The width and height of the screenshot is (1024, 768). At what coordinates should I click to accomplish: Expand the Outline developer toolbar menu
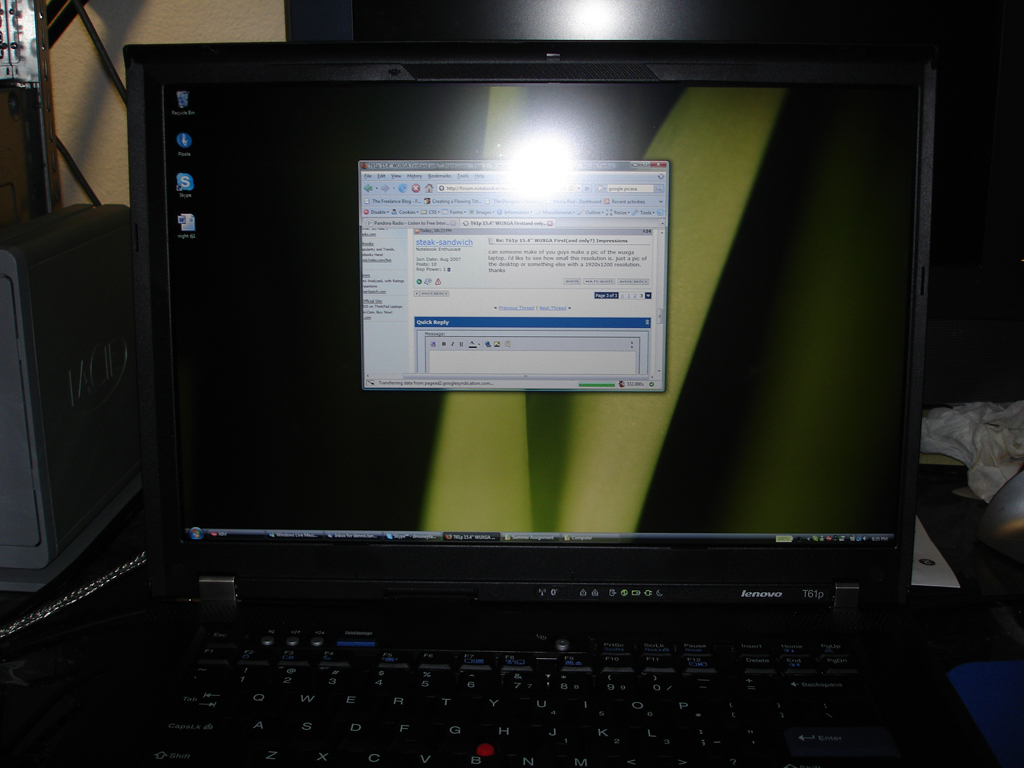tap(590, 212)
